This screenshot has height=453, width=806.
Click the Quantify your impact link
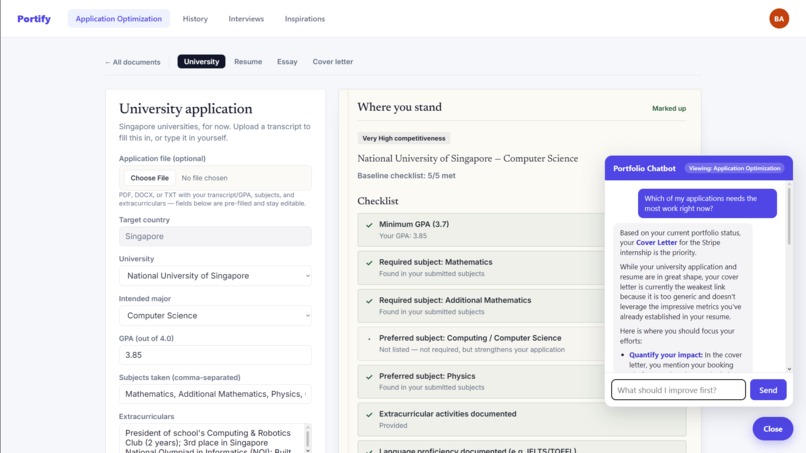[x=666, y=355]
